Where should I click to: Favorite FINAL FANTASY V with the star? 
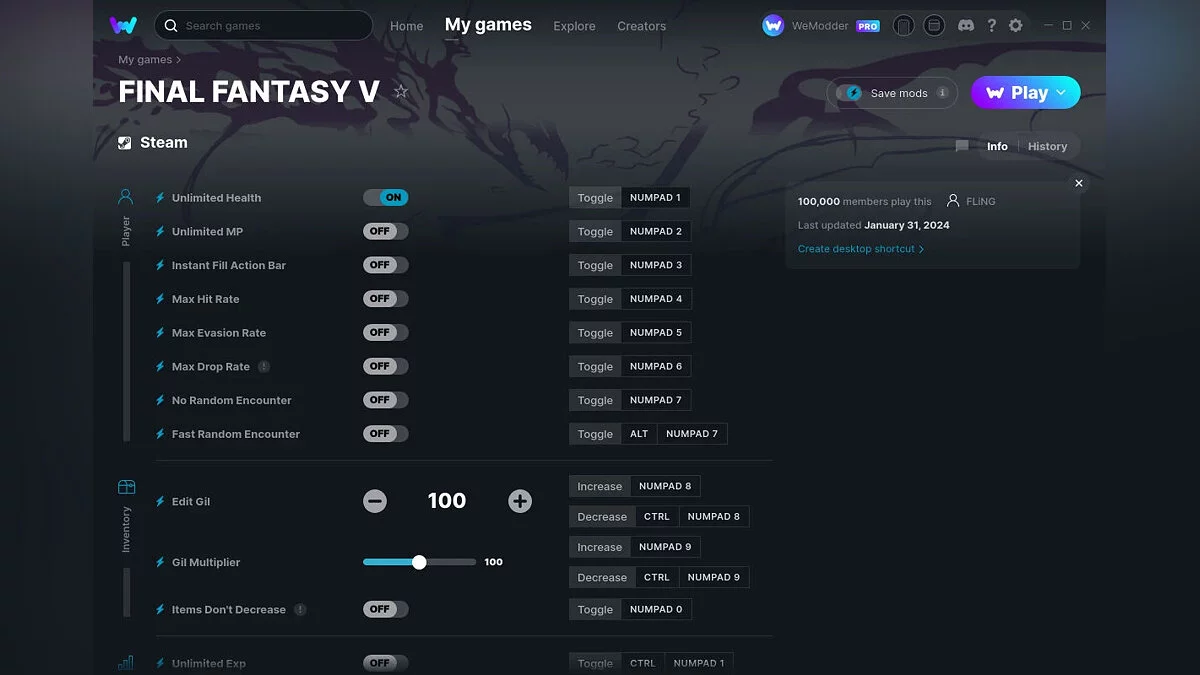(x=401, y=92)
